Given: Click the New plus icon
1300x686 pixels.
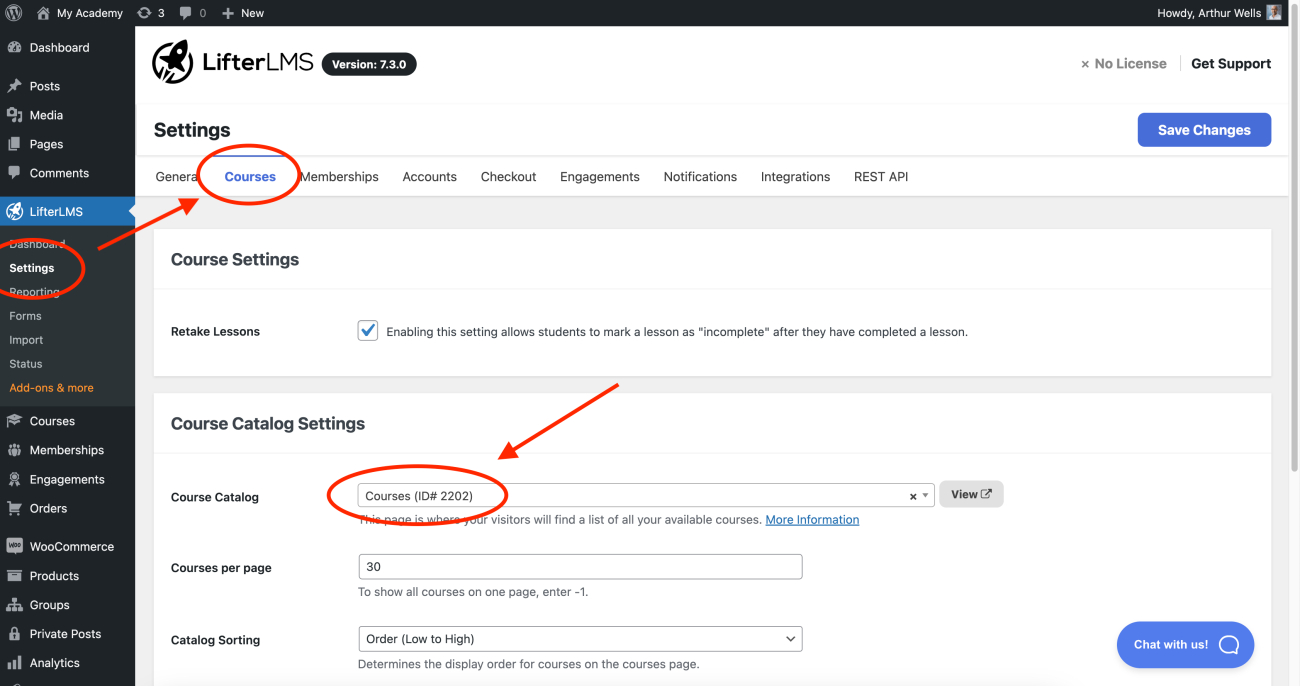Looking at the screenshot, I should pyautogui.click(x=228, y=13).
